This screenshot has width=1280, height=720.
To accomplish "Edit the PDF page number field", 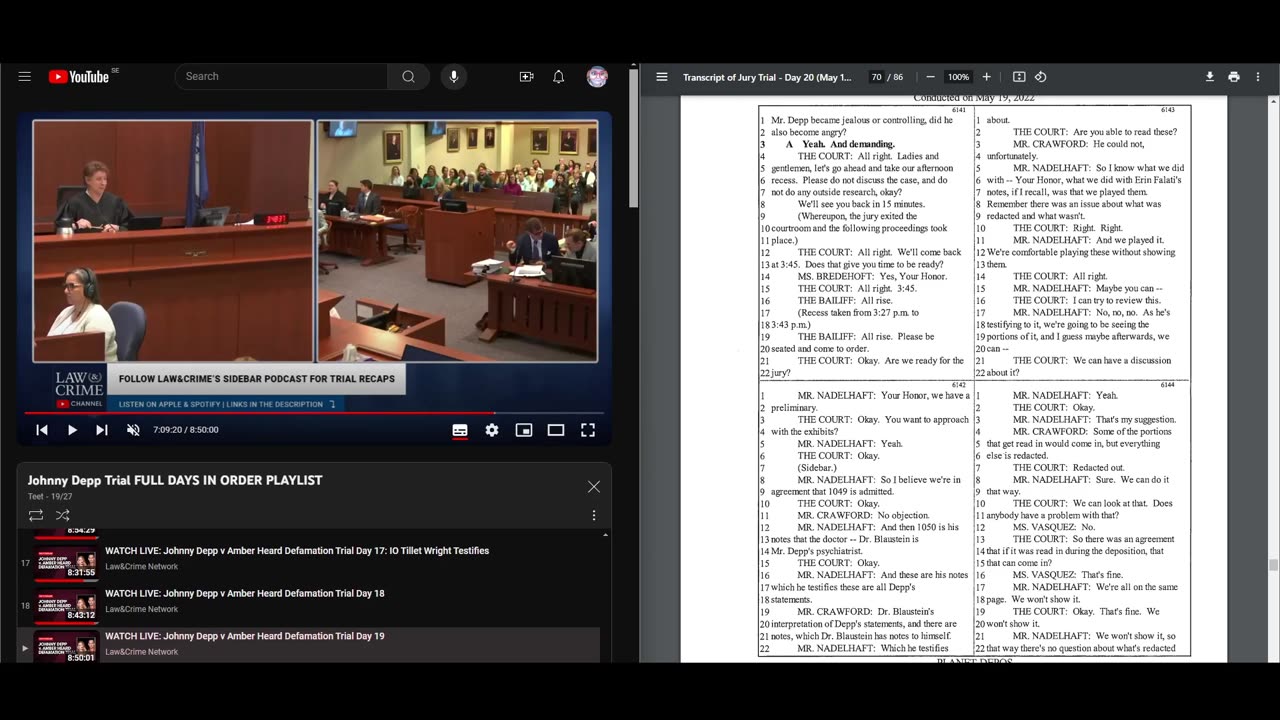I will pyautogui.click(x=876, y=77).
